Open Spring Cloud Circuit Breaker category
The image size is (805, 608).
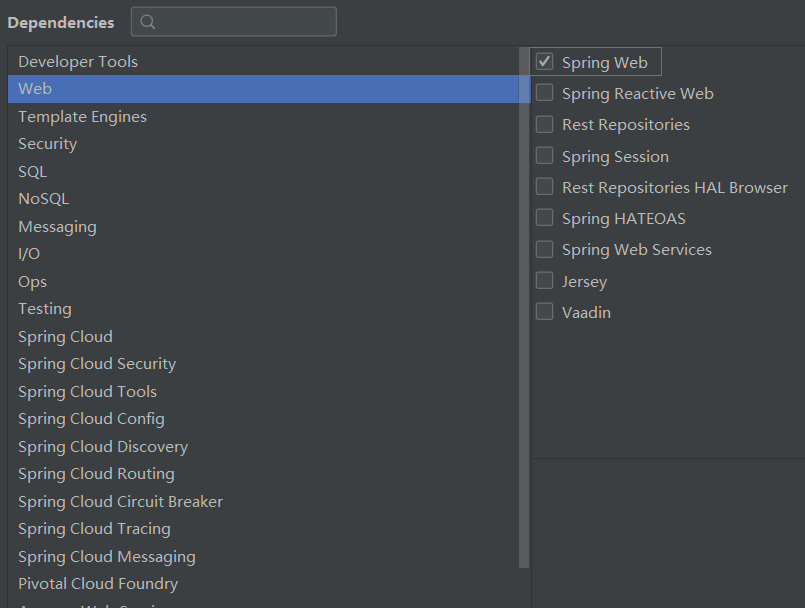(120, 502)
